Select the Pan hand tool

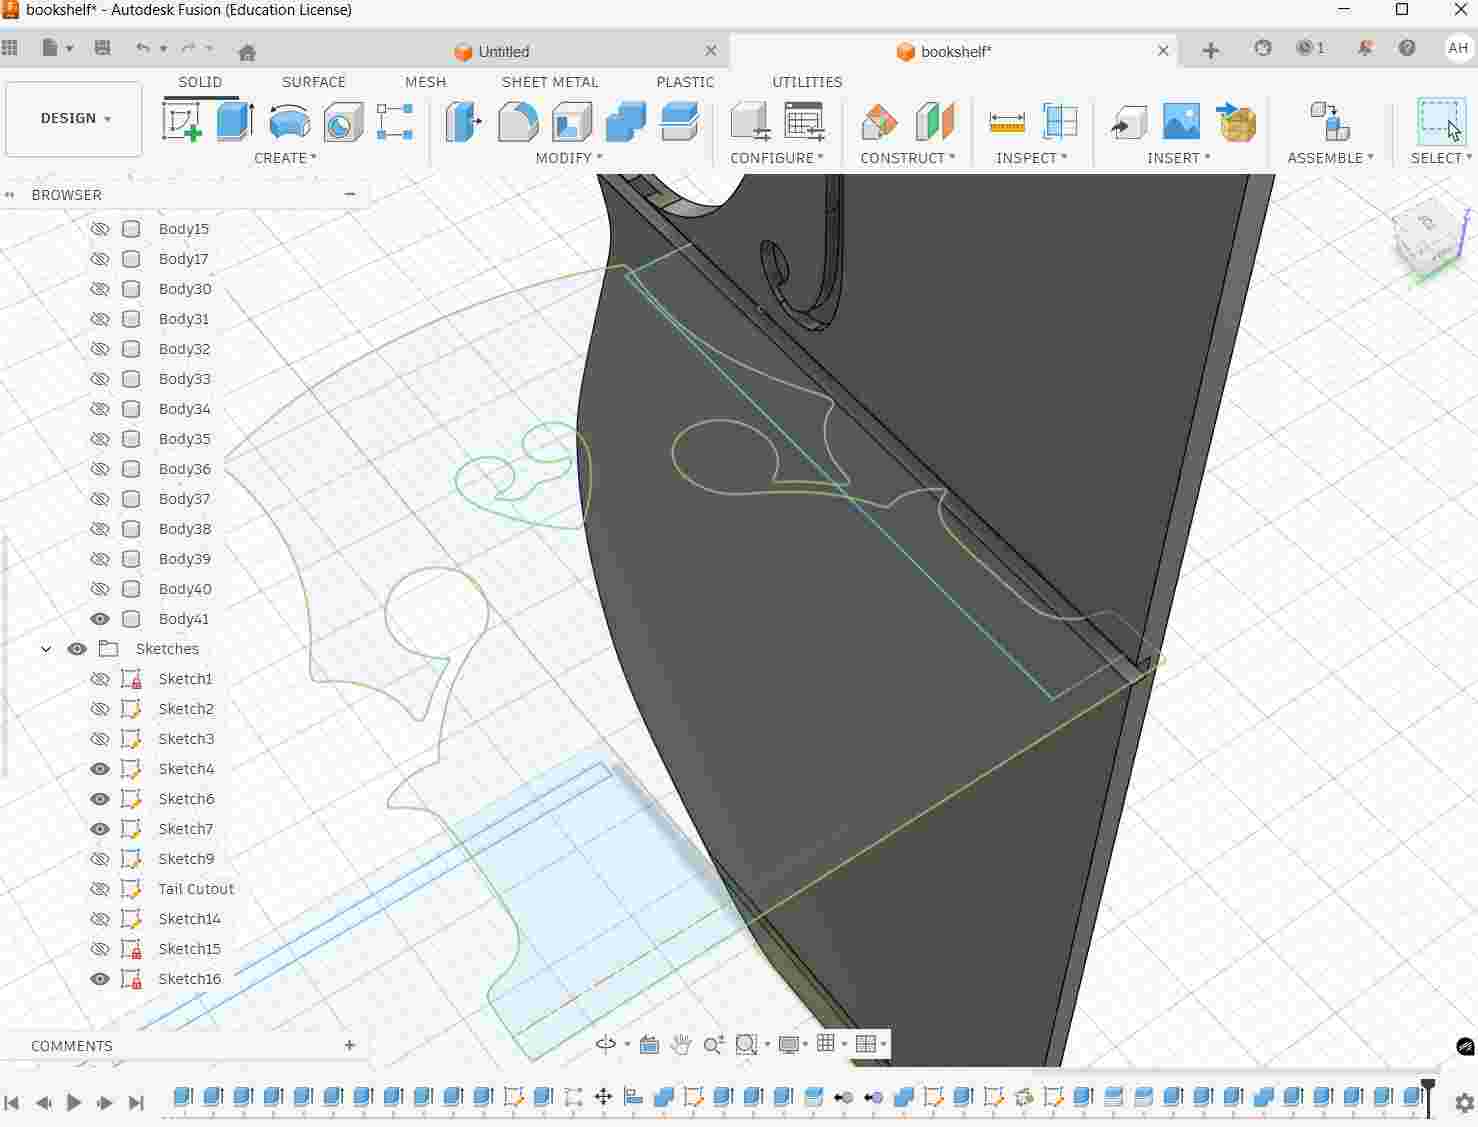(681, 1044)
